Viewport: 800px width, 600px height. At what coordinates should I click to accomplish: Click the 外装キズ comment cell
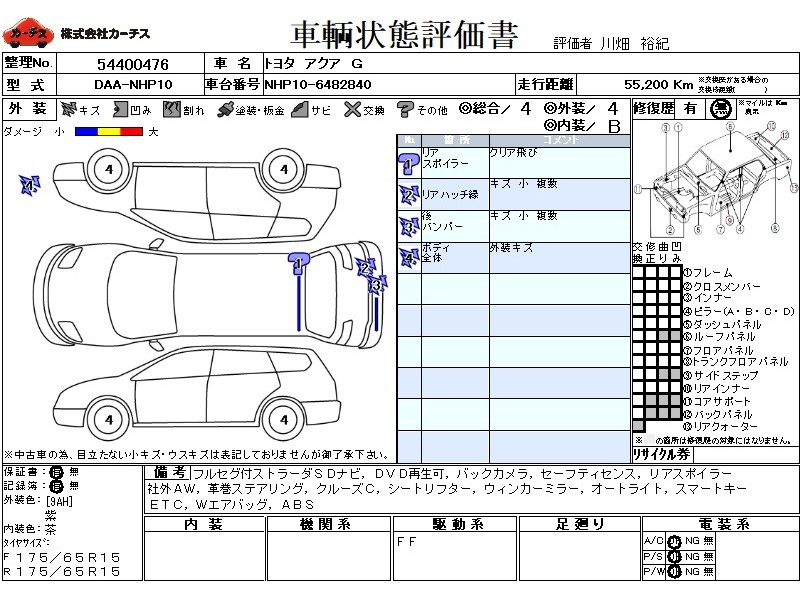point(560,258)
